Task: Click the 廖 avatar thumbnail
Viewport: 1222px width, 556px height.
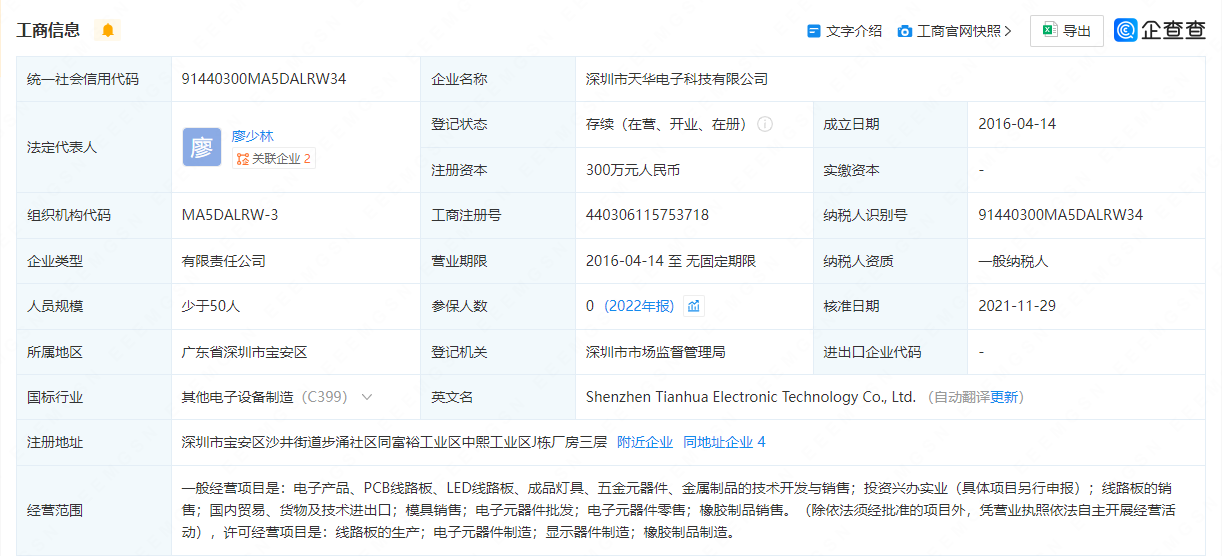Action: pyautogui.click(x=201, y=147)
